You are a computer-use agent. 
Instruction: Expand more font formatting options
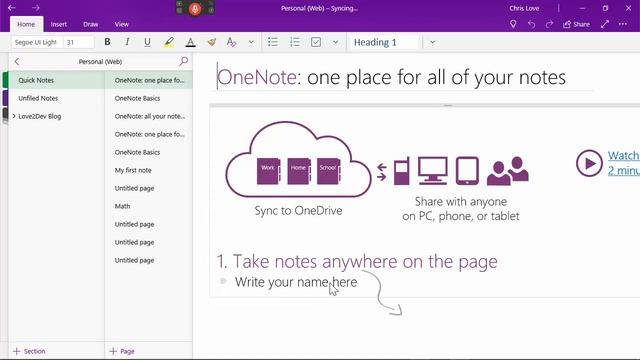click(251, 42)
